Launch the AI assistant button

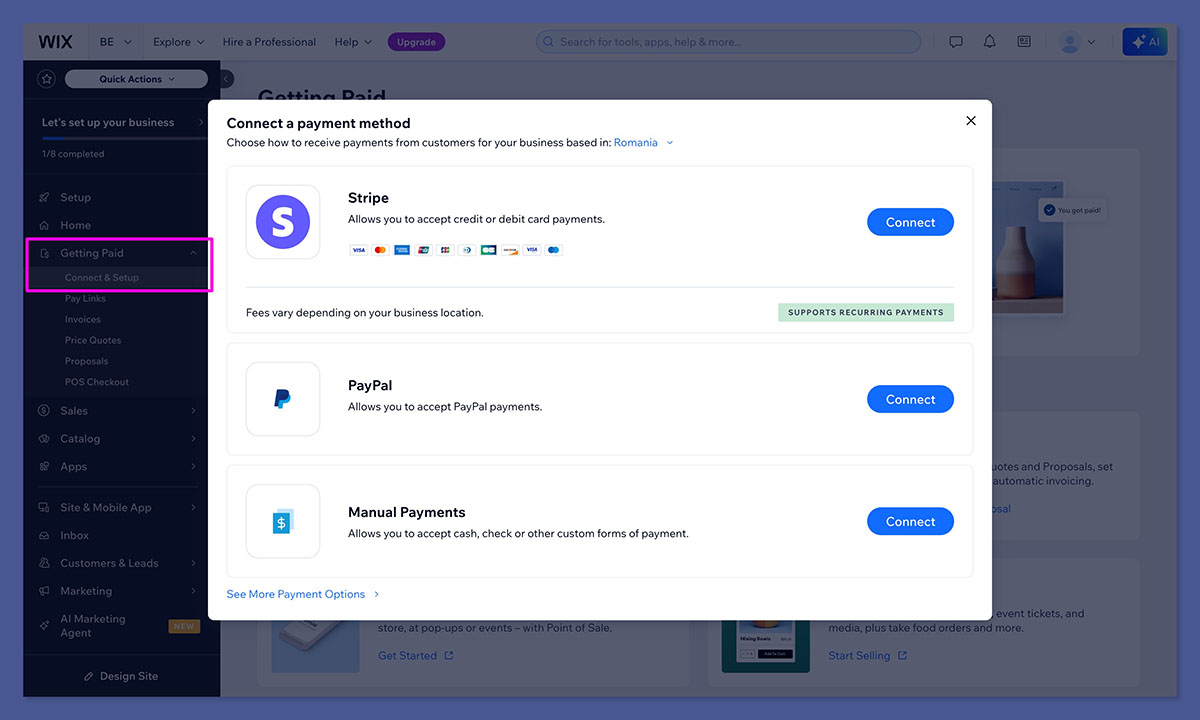(1145, 42)
